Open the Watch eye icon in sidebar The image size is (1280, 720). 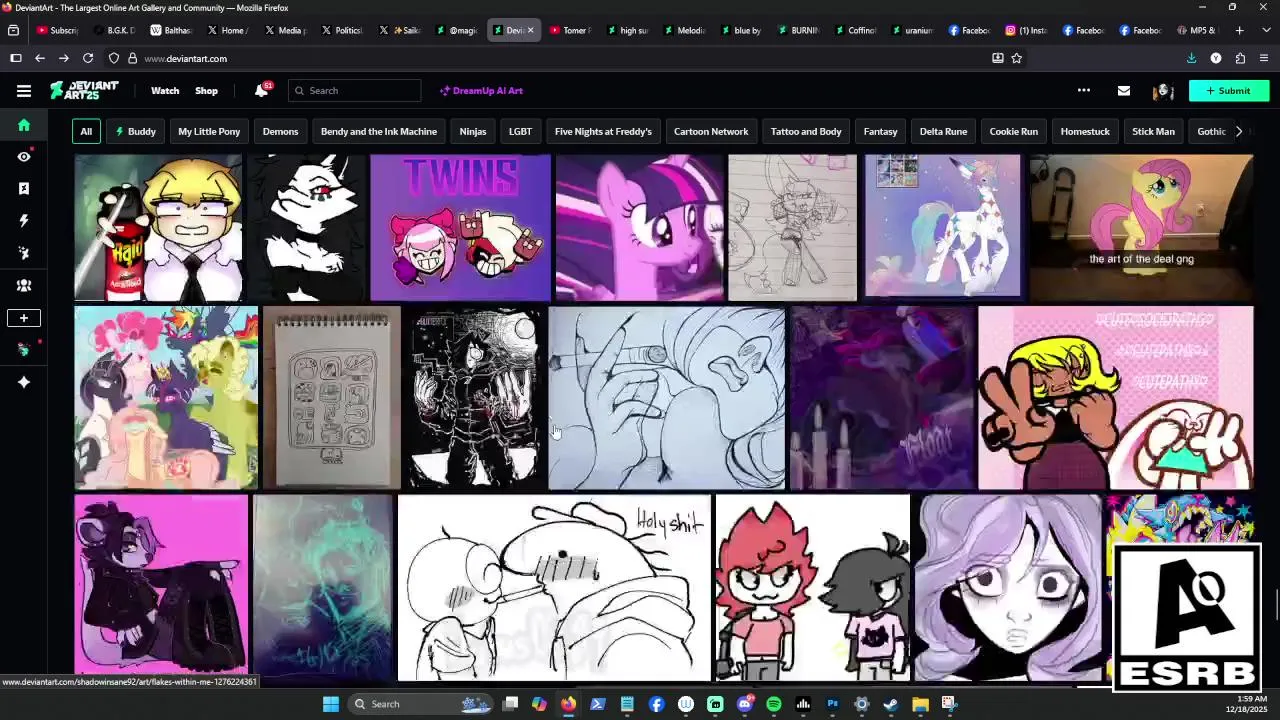point(24,157)
